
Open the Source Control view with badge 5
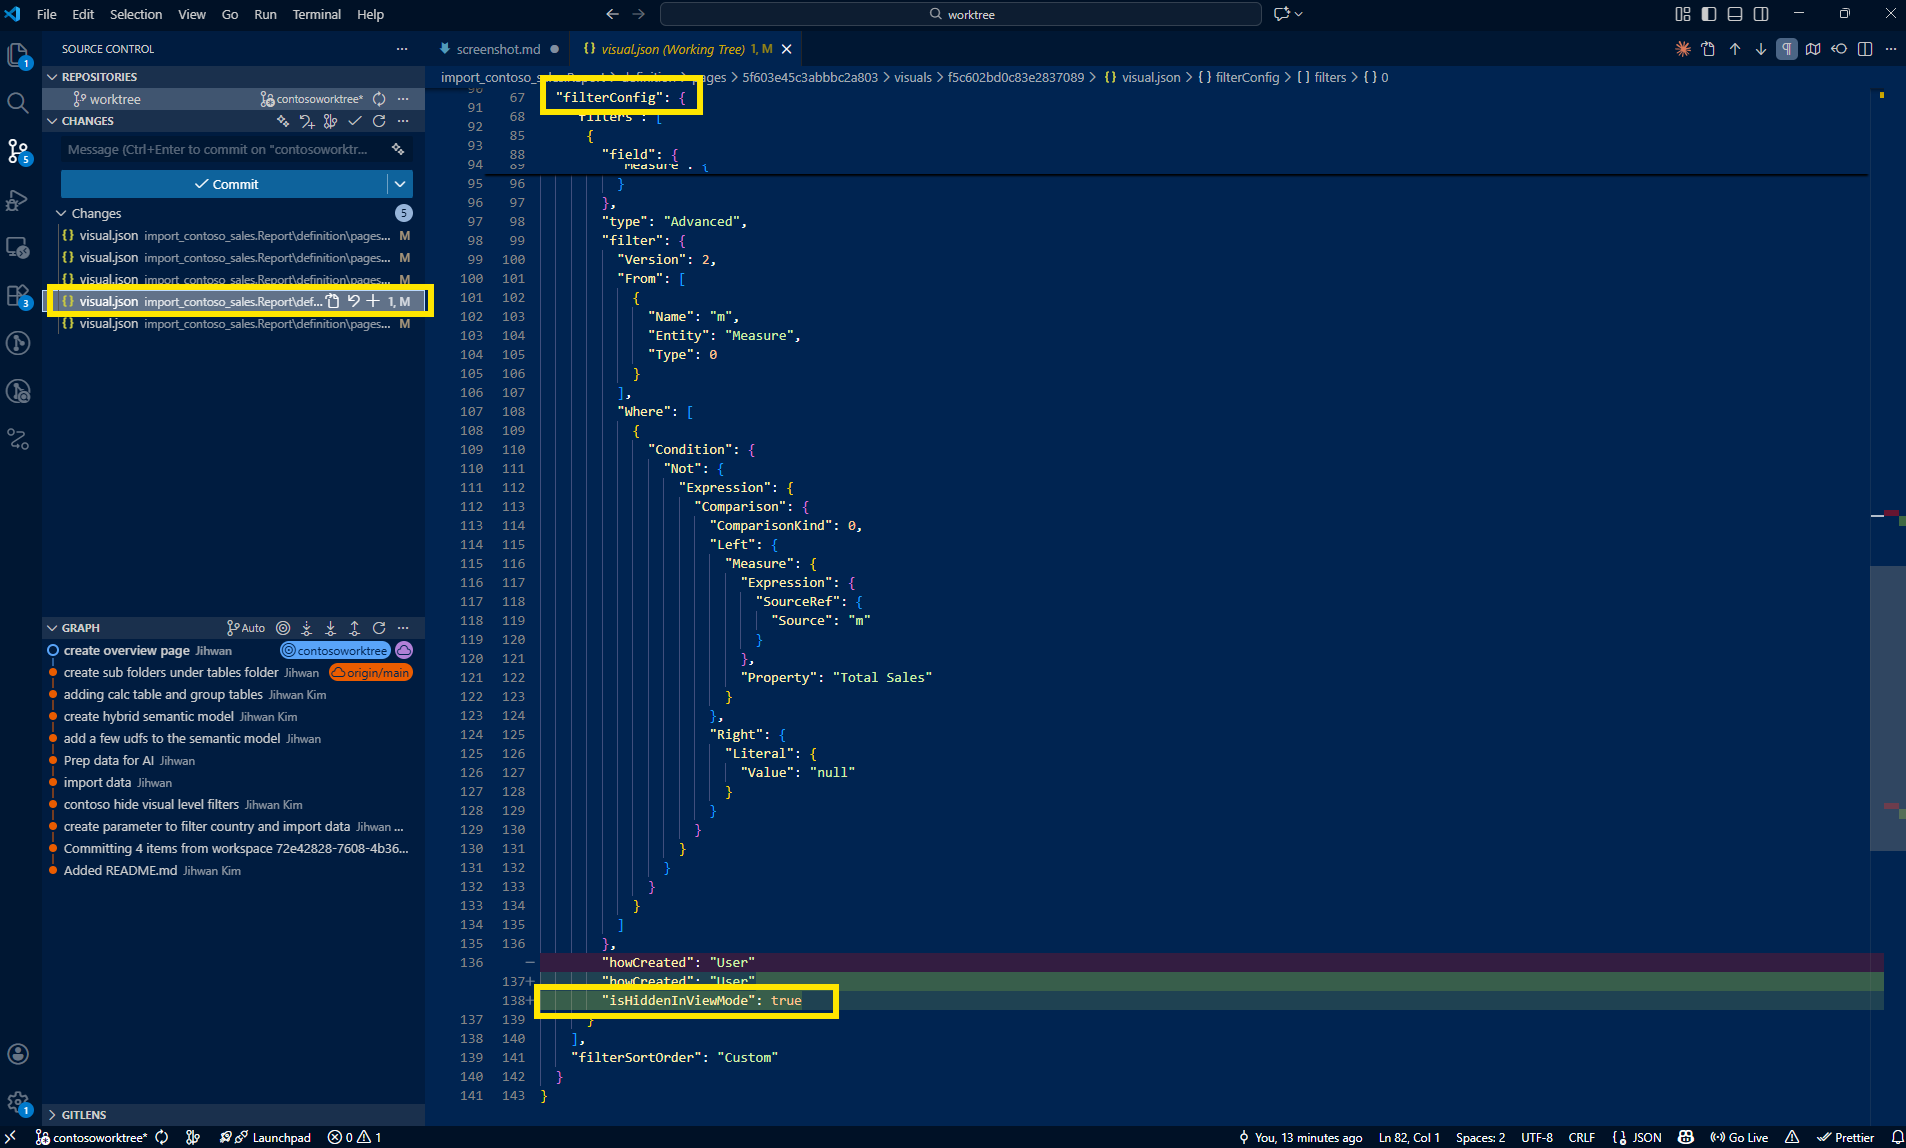[18, 151]
